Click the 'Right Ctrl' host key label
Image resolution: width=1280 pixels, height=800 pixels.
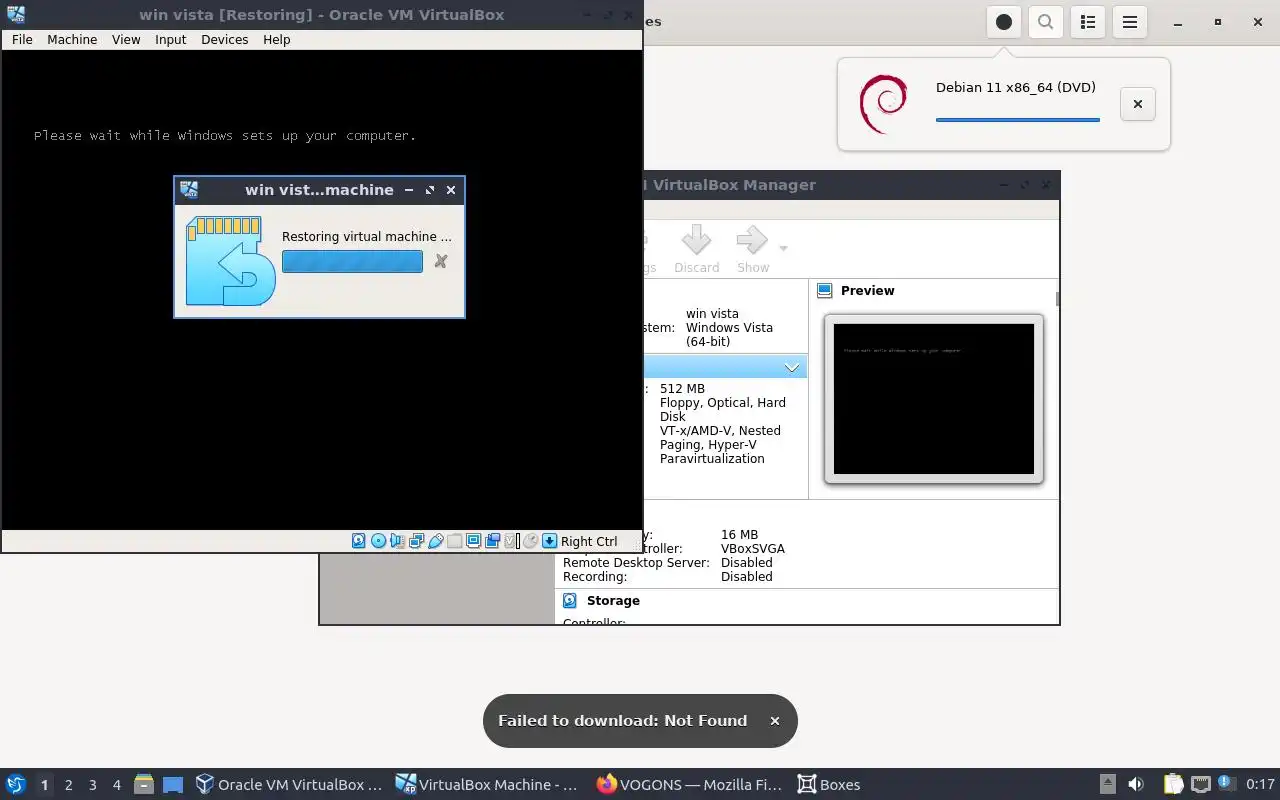589,541
